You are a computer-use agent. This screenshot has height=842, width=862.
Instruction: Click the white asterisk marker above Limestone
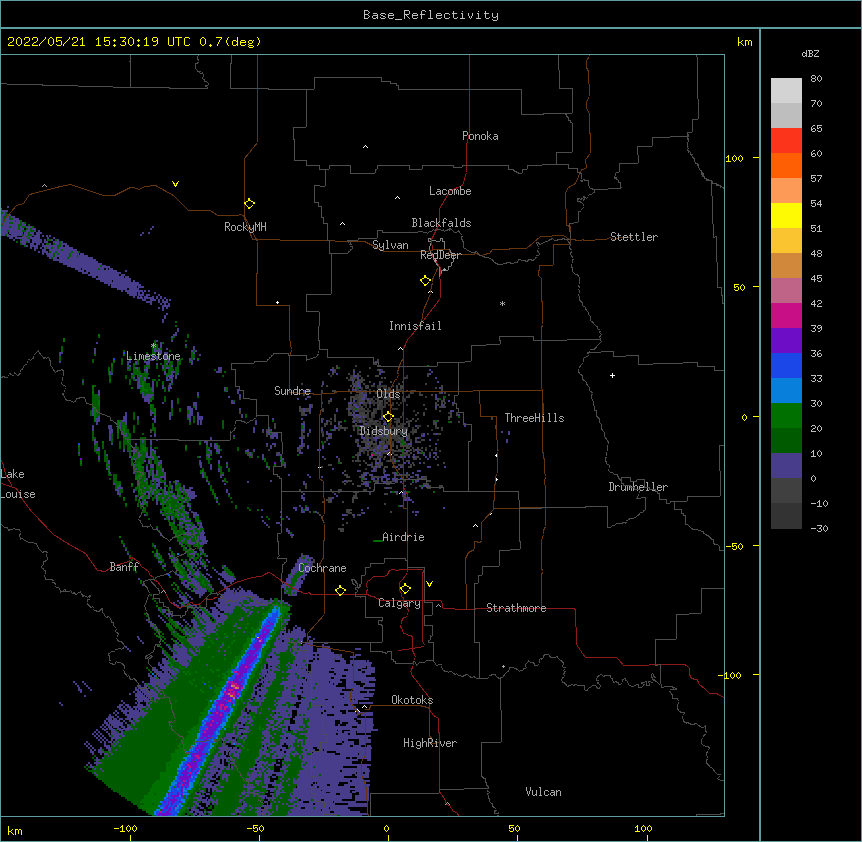[x=153, y=345]
